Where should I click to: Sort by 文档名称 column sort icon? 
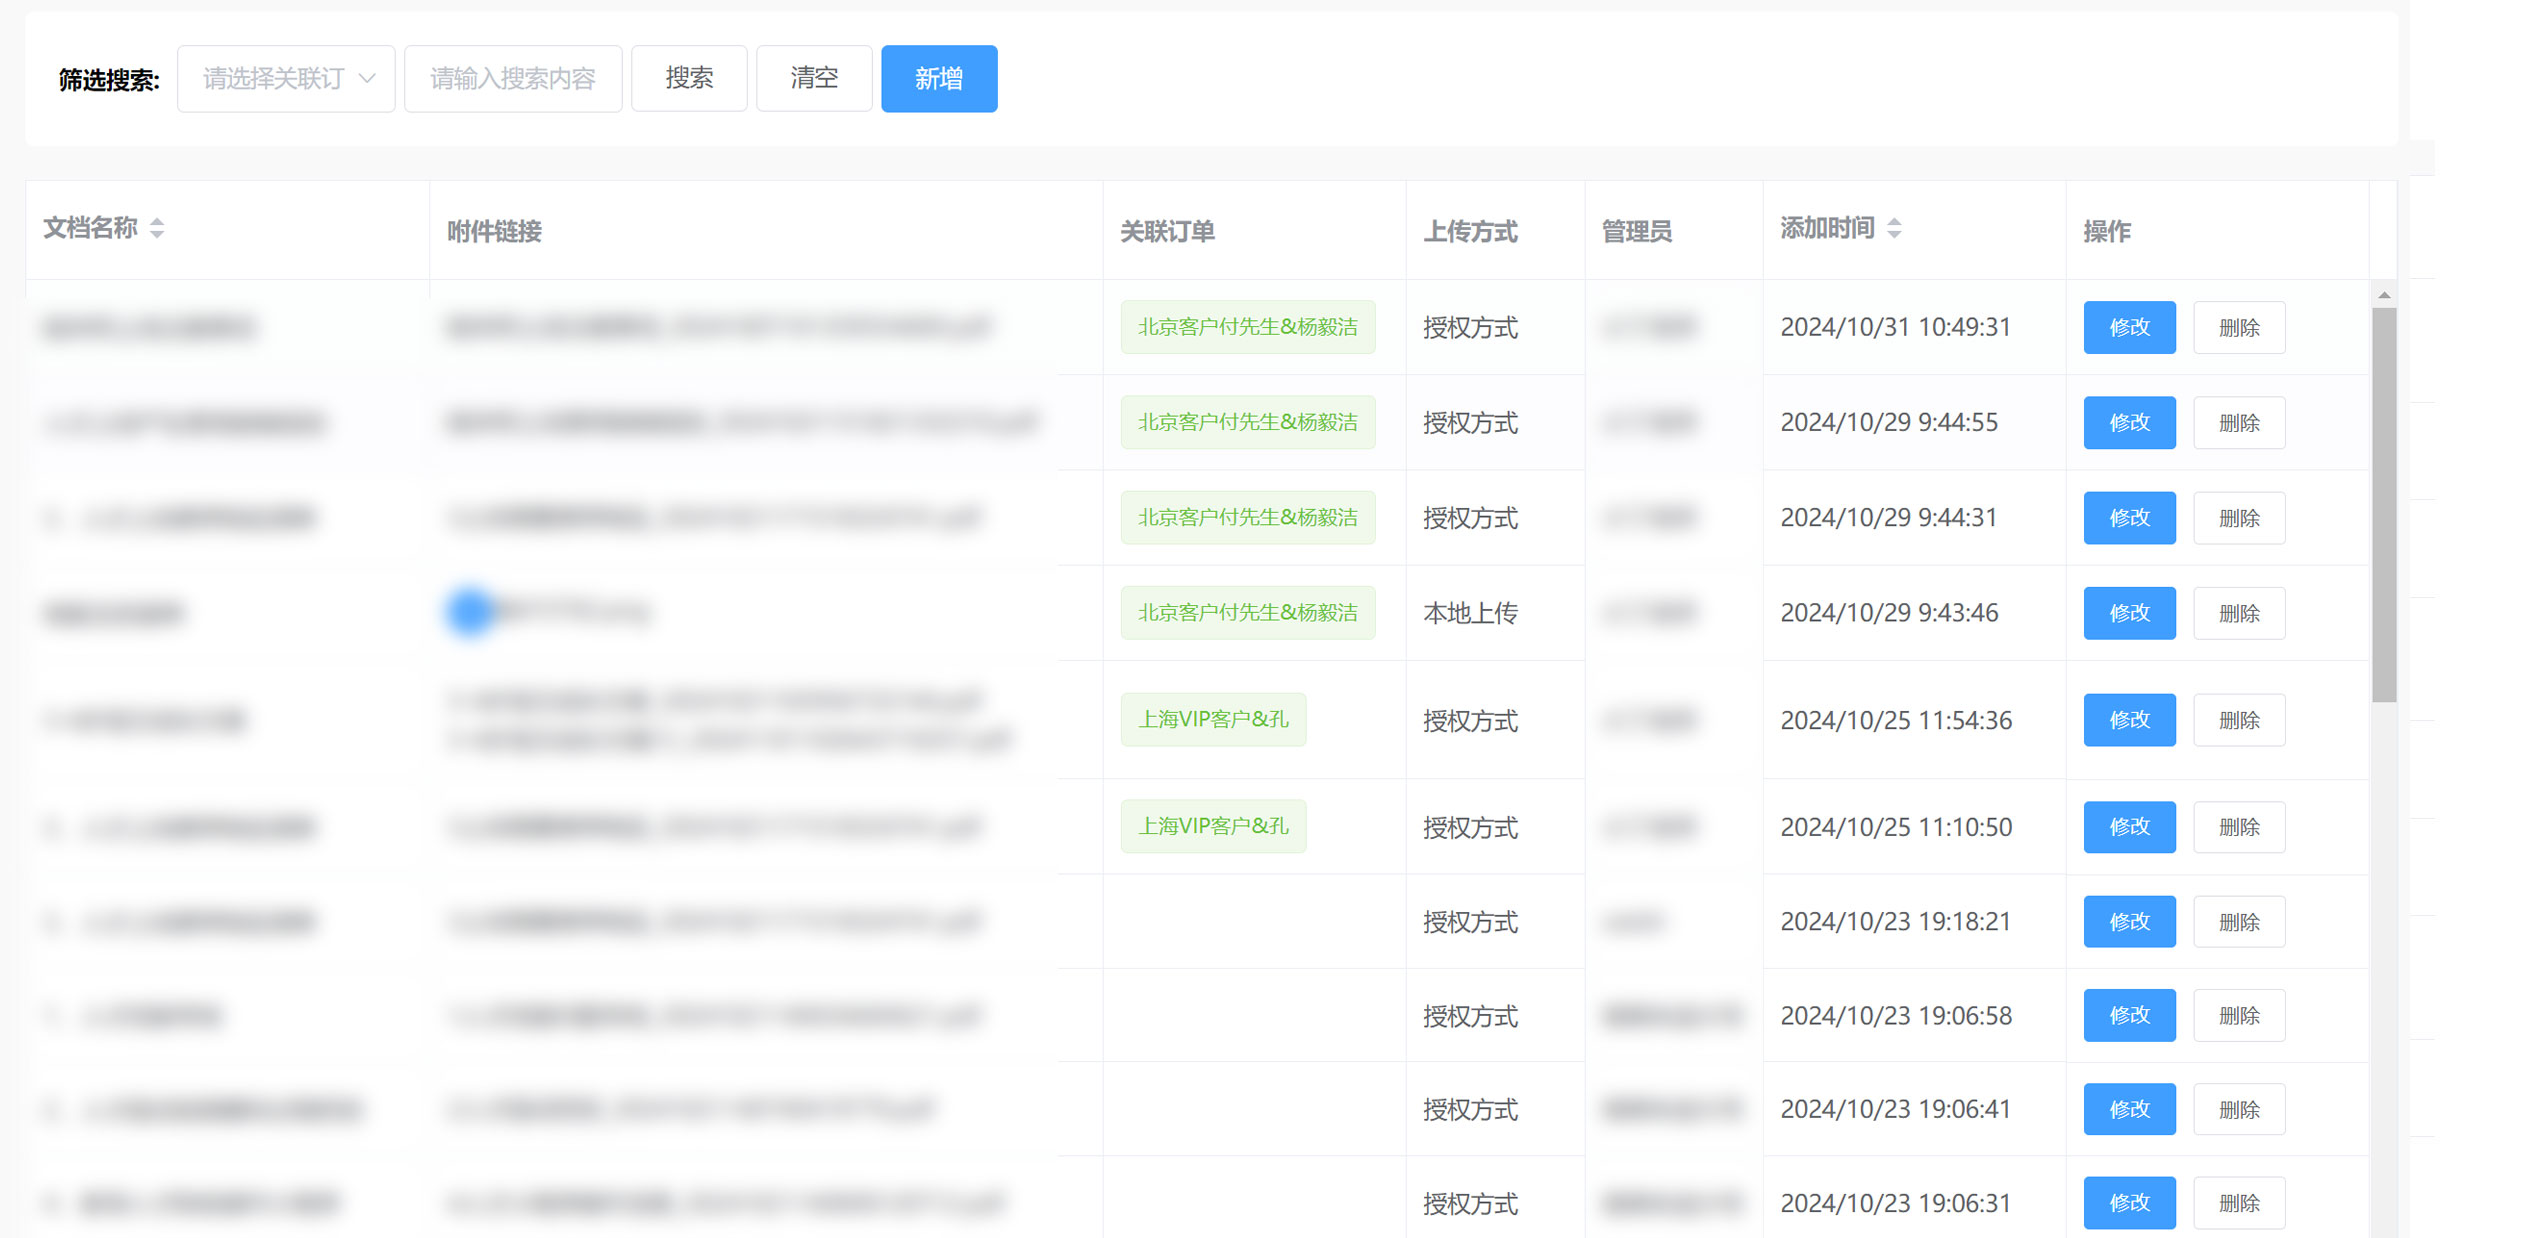157,228
